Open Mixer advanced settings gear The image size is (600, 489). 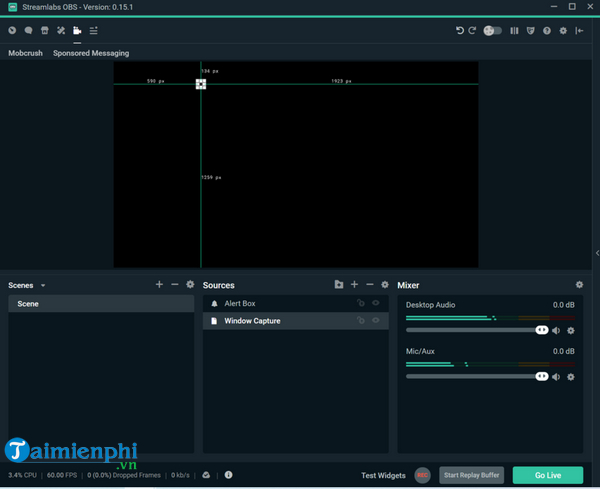pyautogui.click(x=579, y=284)
